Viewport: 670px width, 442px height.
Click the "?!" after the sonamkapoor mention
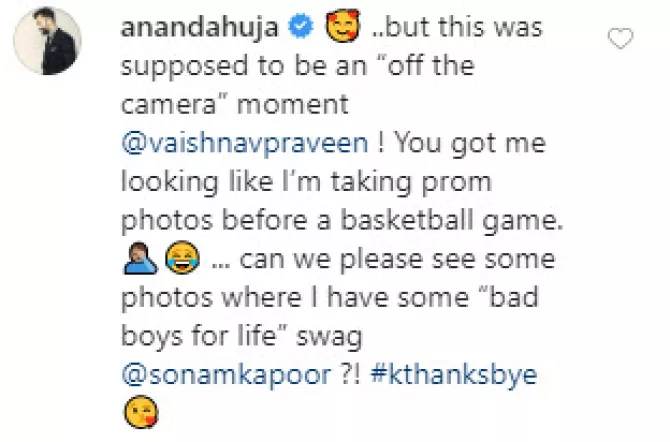pyautogui.click(x=351, y=374)
